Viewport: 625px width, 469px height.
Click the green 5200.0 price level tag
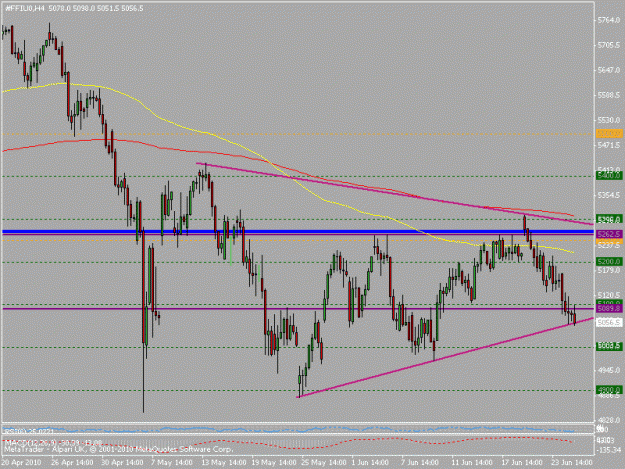(x=609, y=261)
